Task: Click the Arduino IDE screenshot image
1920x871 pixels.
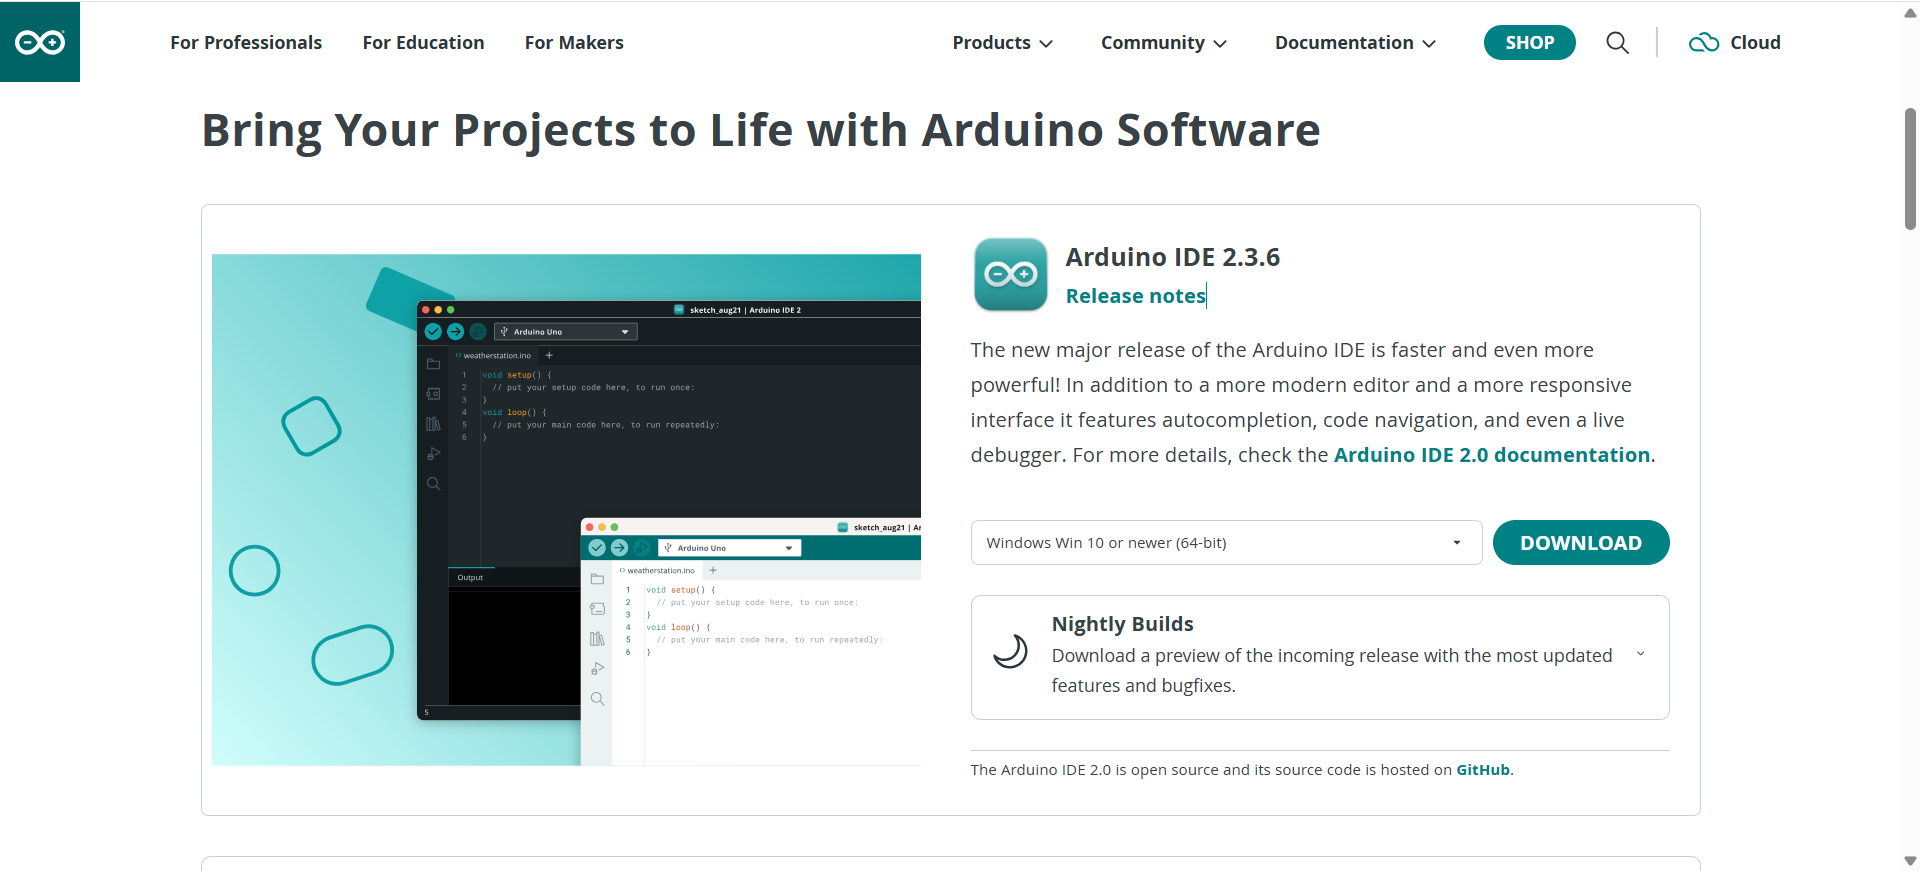Action: coord(566,510)
